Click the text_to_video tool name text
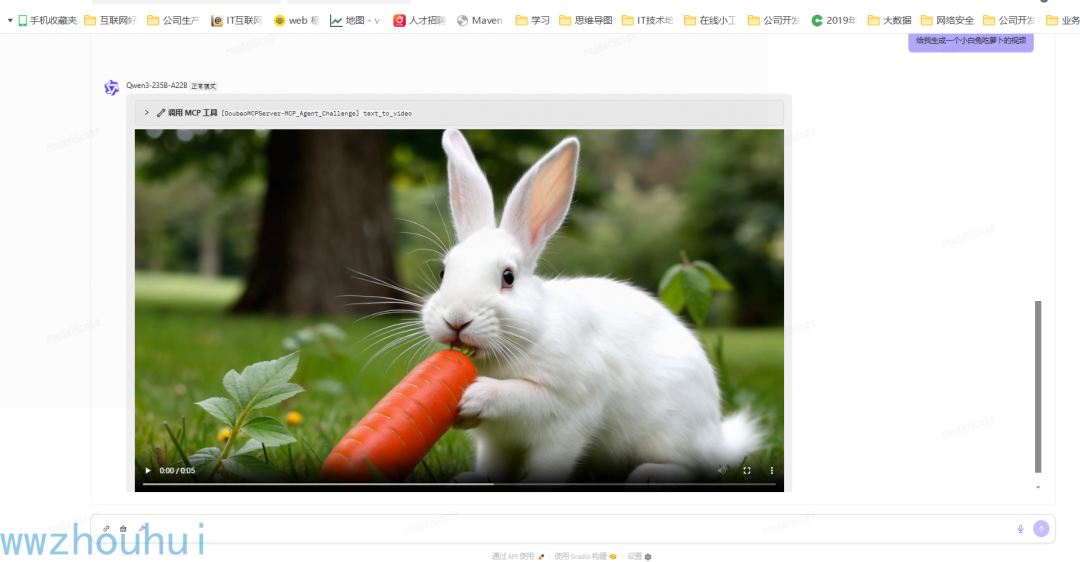Image resolution: width=1080 pixels, height=562 pixels. pyautogui.click(x=387, y=114)
